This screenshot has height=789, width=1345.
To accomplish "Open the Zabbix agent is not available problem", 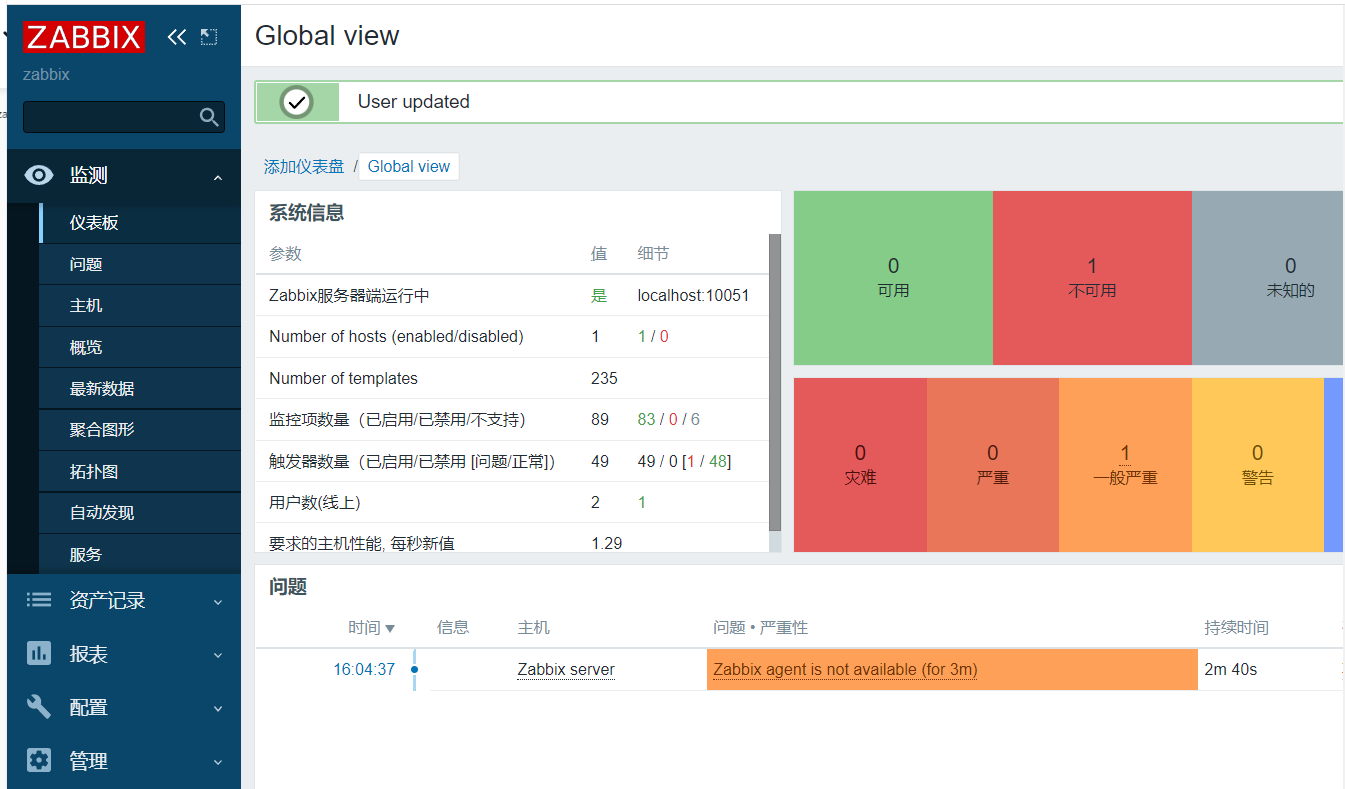I will coord(845,670).
